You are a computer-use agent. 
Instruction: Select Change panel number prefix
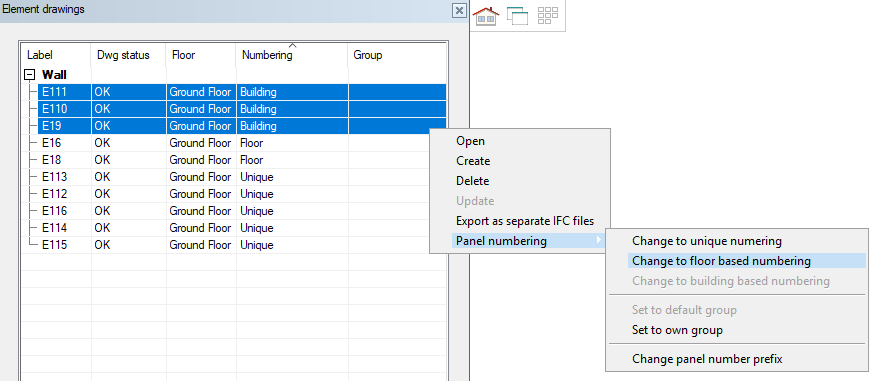pos(707,359)
